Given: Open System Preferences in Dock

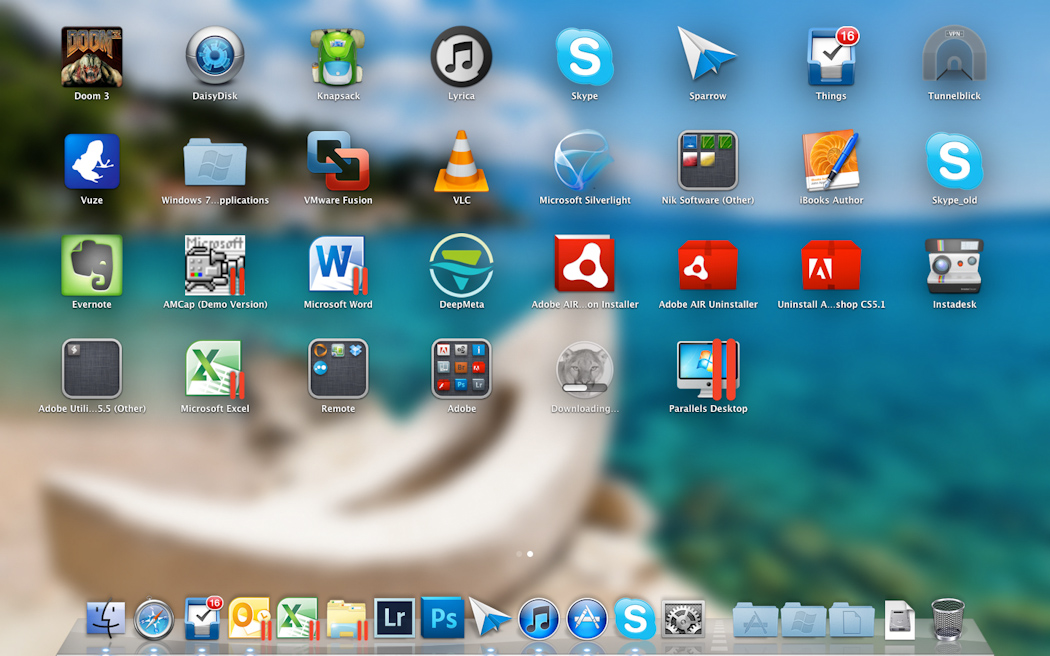Looking at the screenshot, I should [683, 619].
